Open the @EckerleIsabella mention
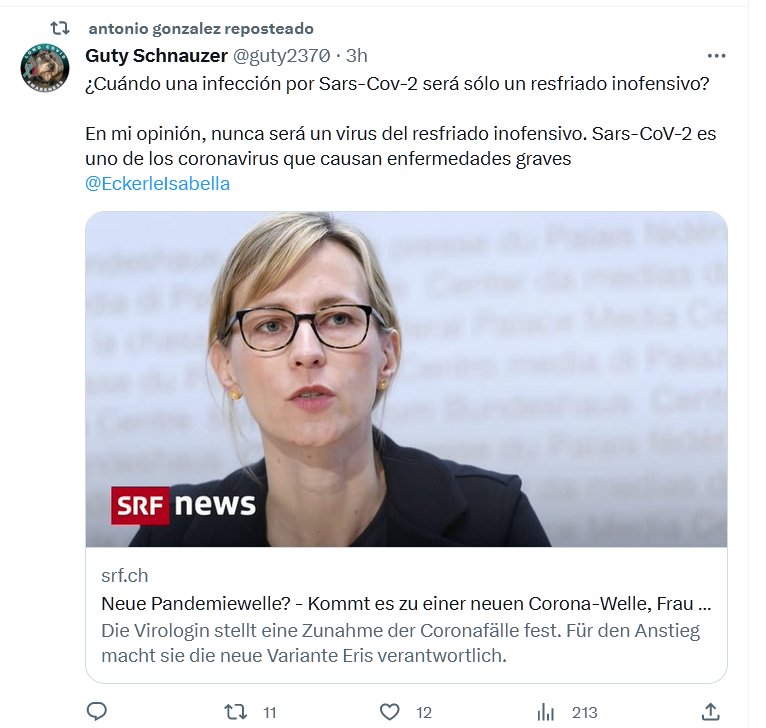Image resolution: width=766 pixels, height=728 pixels. point(158,184)
